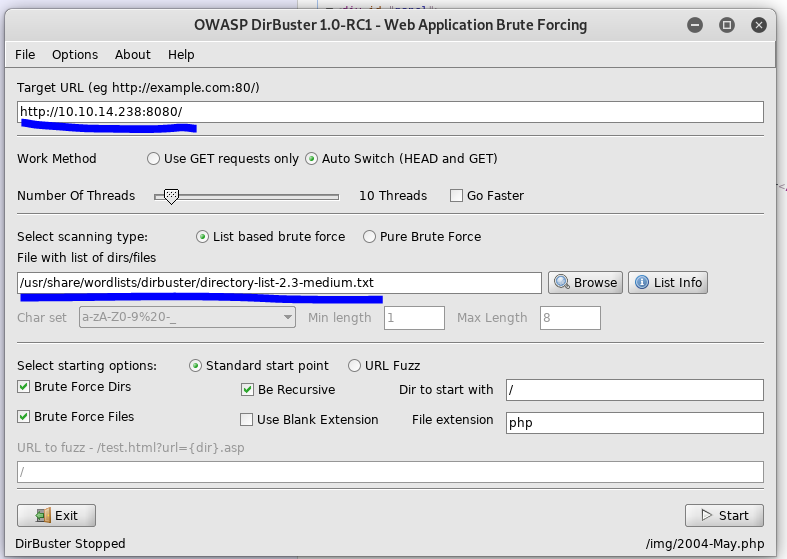787x559 pixels.
Task: Open the Options menu
Action: 75,55
